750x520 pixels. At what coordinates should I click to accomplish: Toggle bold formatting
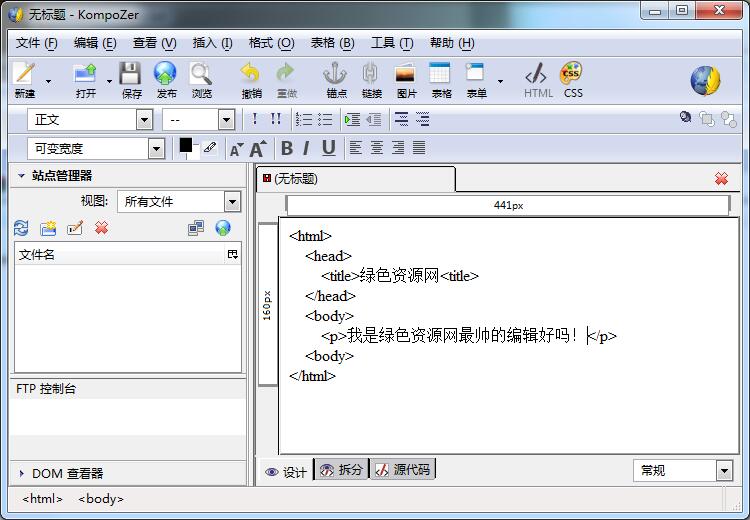click(287, 148)
